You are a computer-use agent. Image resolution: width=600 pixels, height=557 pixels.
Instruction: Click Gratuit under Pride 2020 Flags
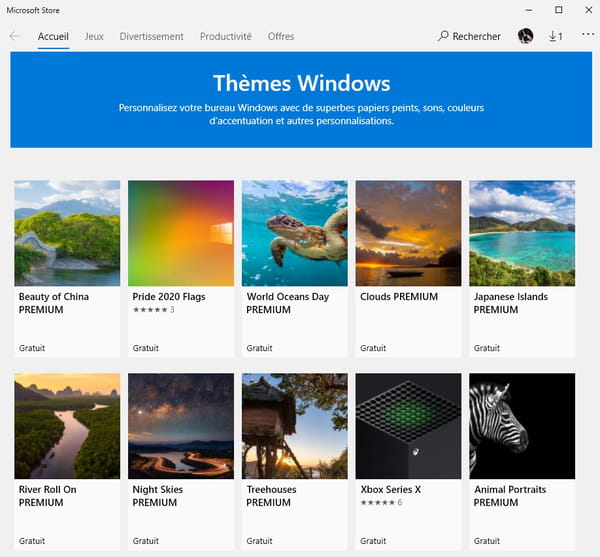(x=145, y=348)
